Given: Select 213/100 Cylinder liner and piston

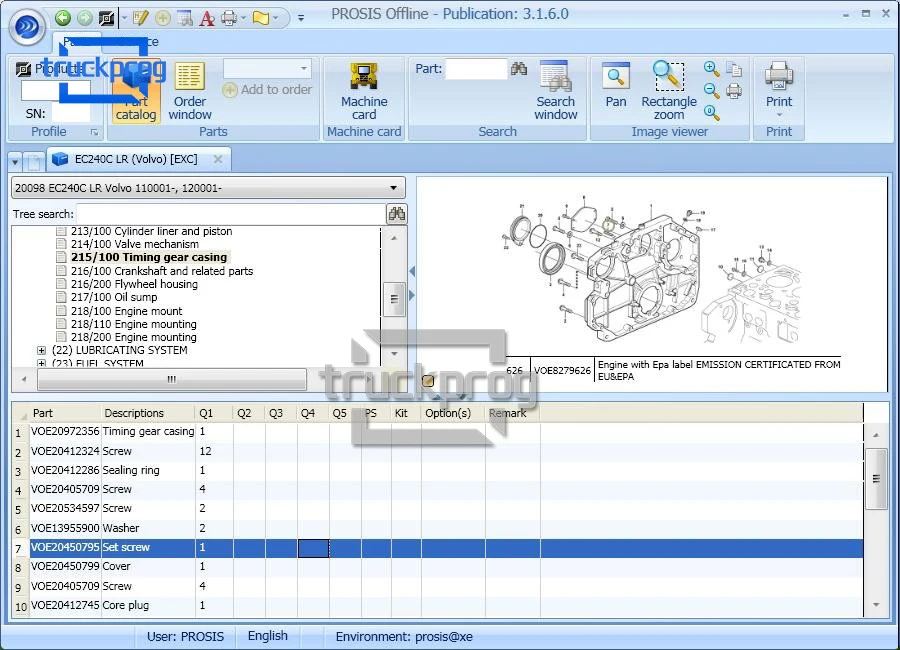Looking at the screenshot, I should [152, 231].
